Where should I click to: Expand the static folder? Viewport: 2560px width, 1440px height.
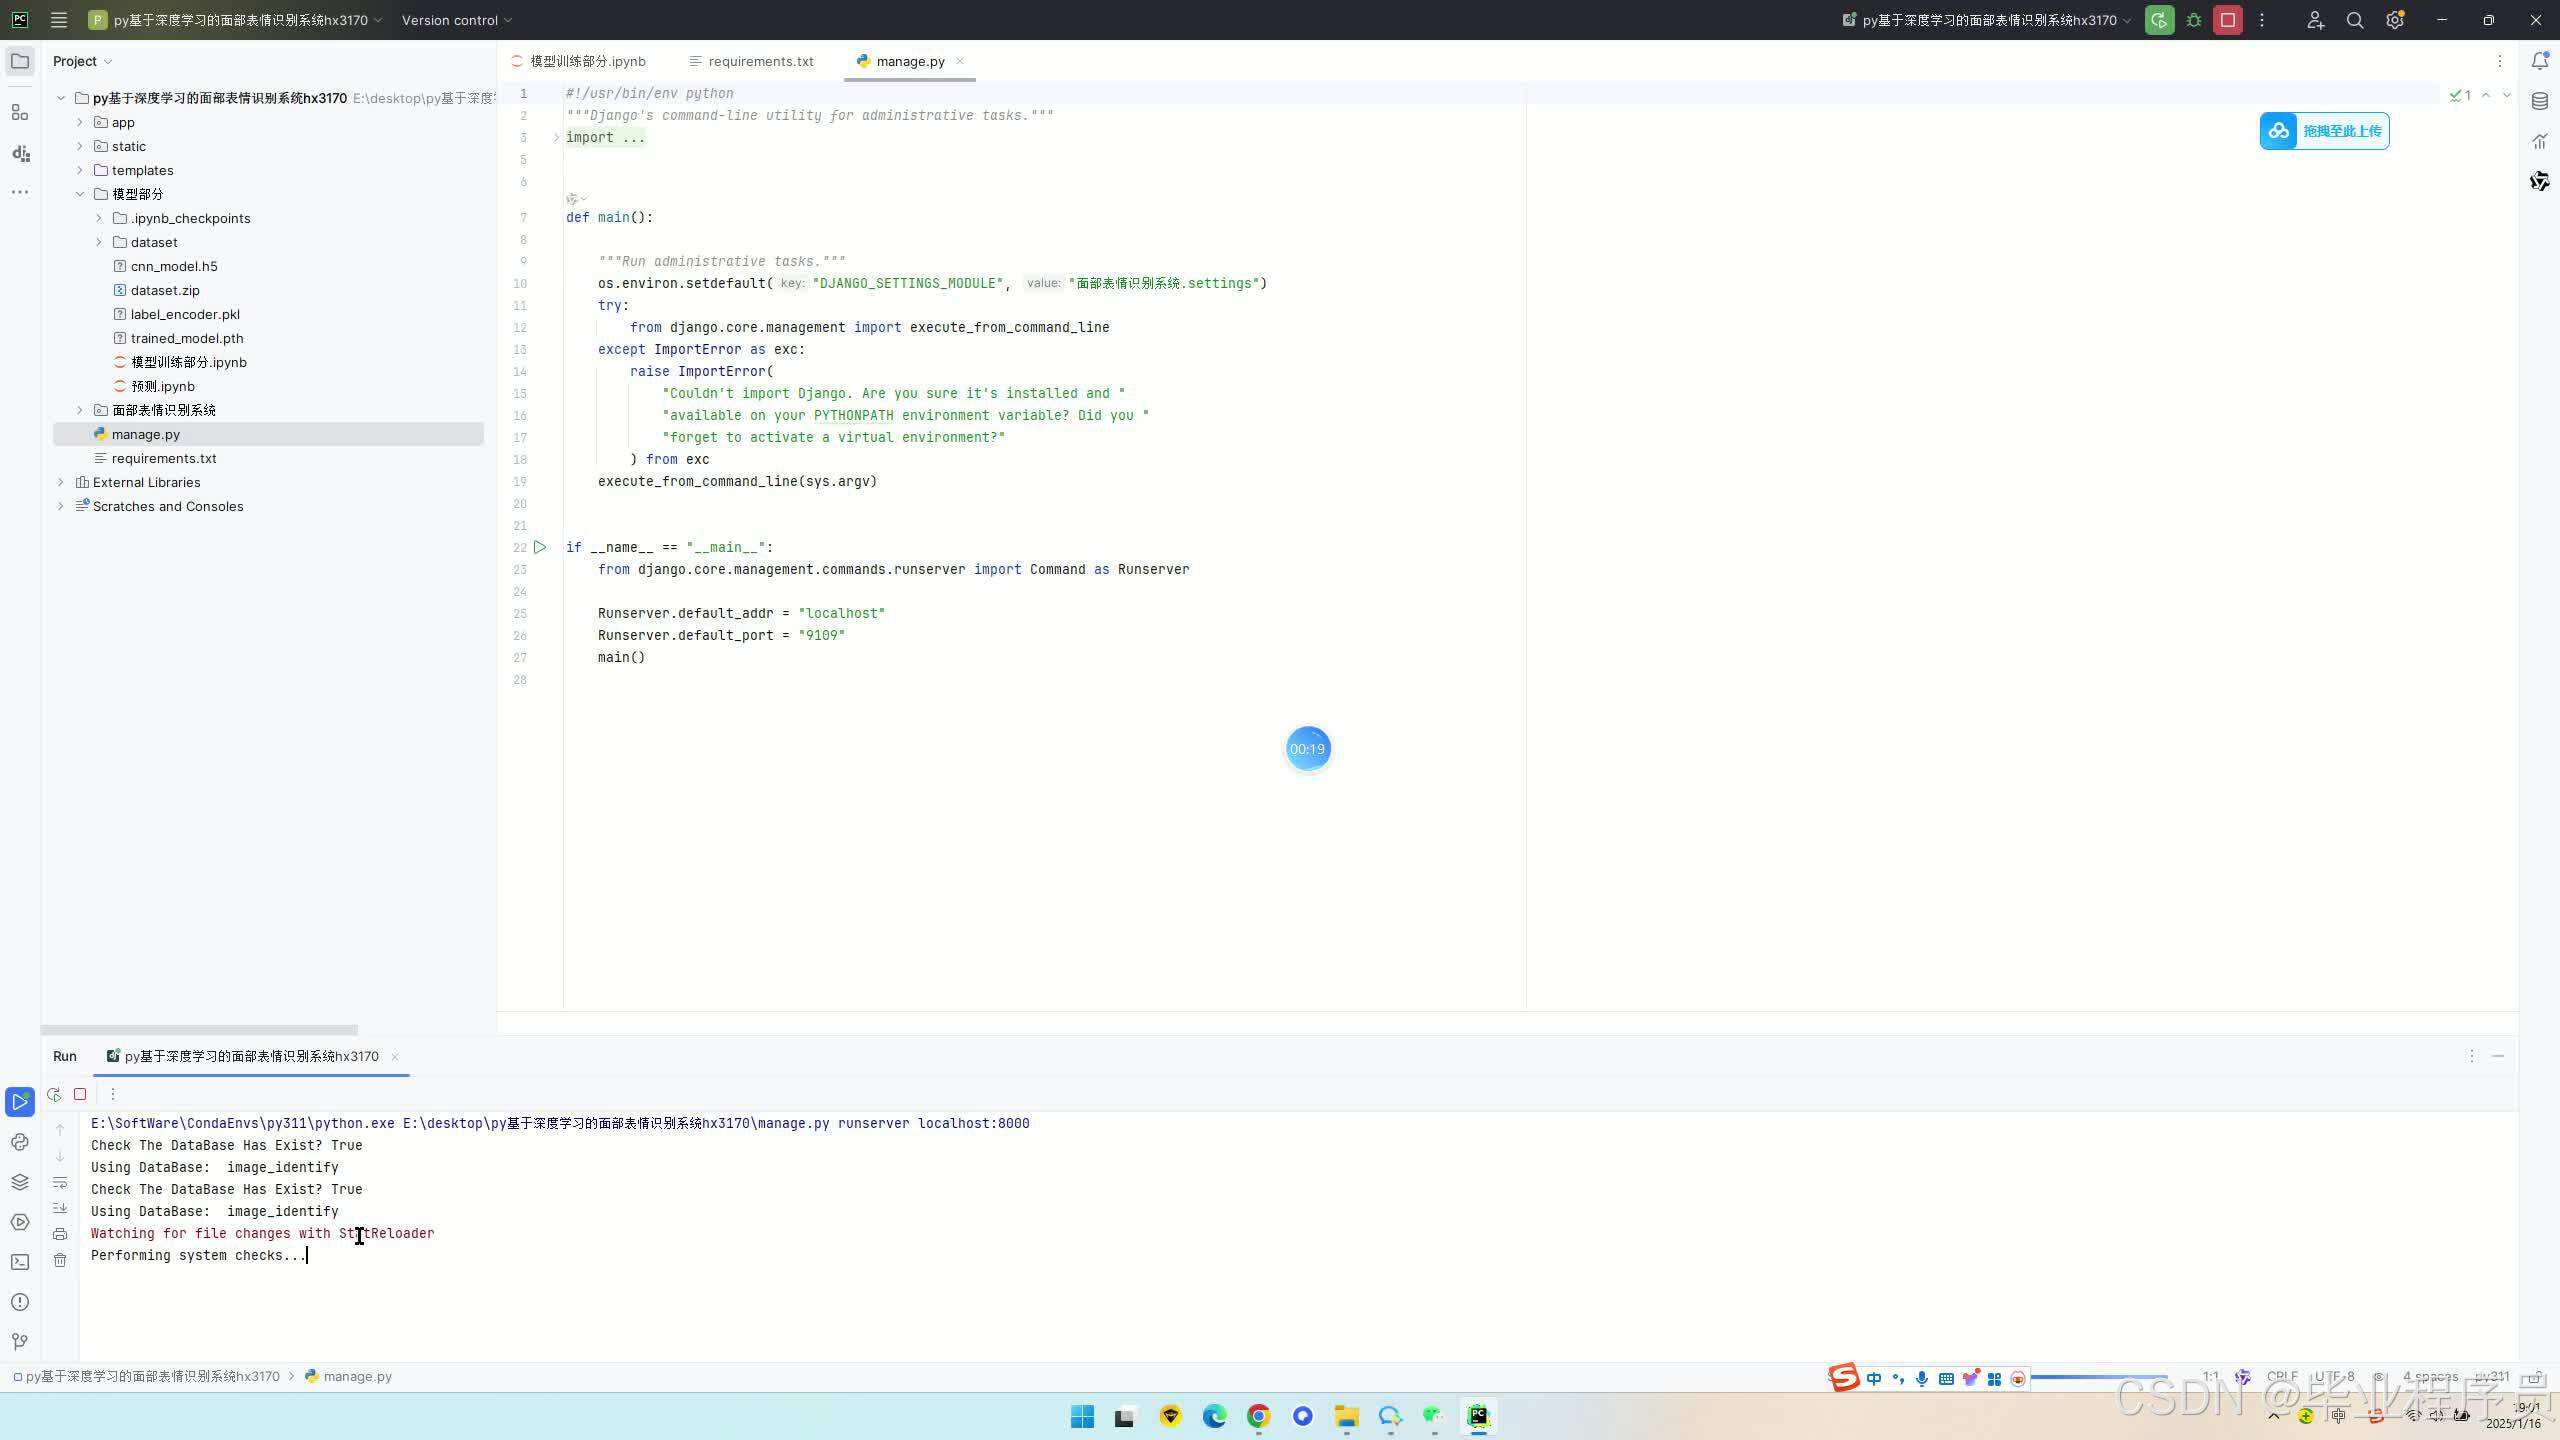click(80, 146)
